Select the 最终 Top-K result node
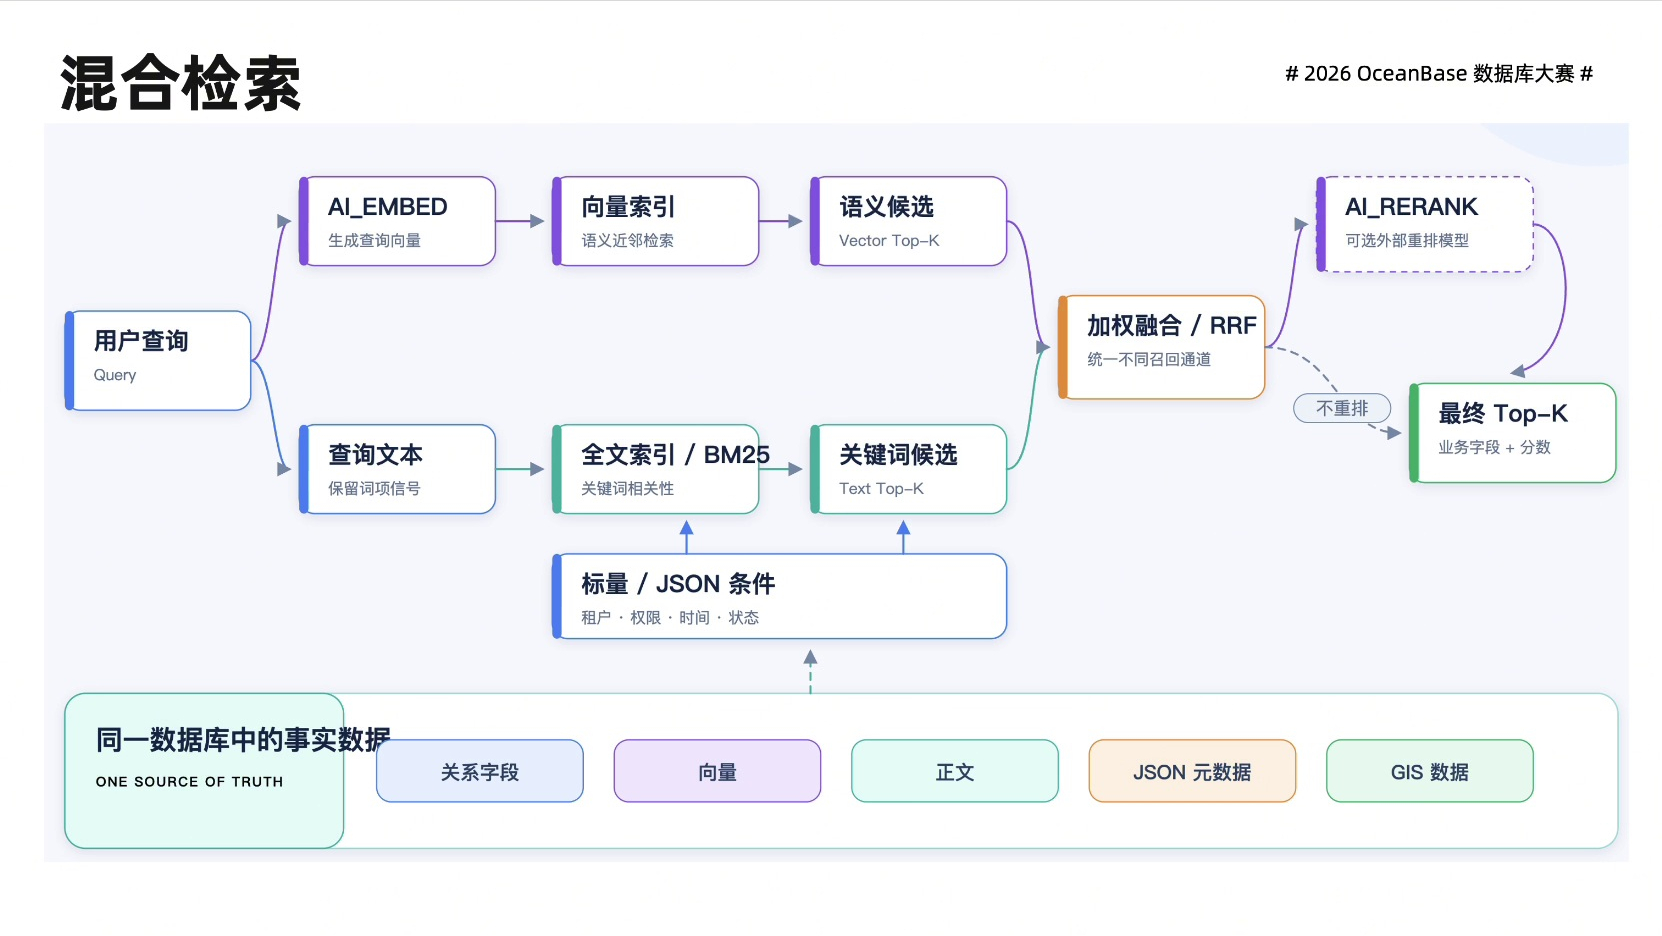 click(1513, 433)
